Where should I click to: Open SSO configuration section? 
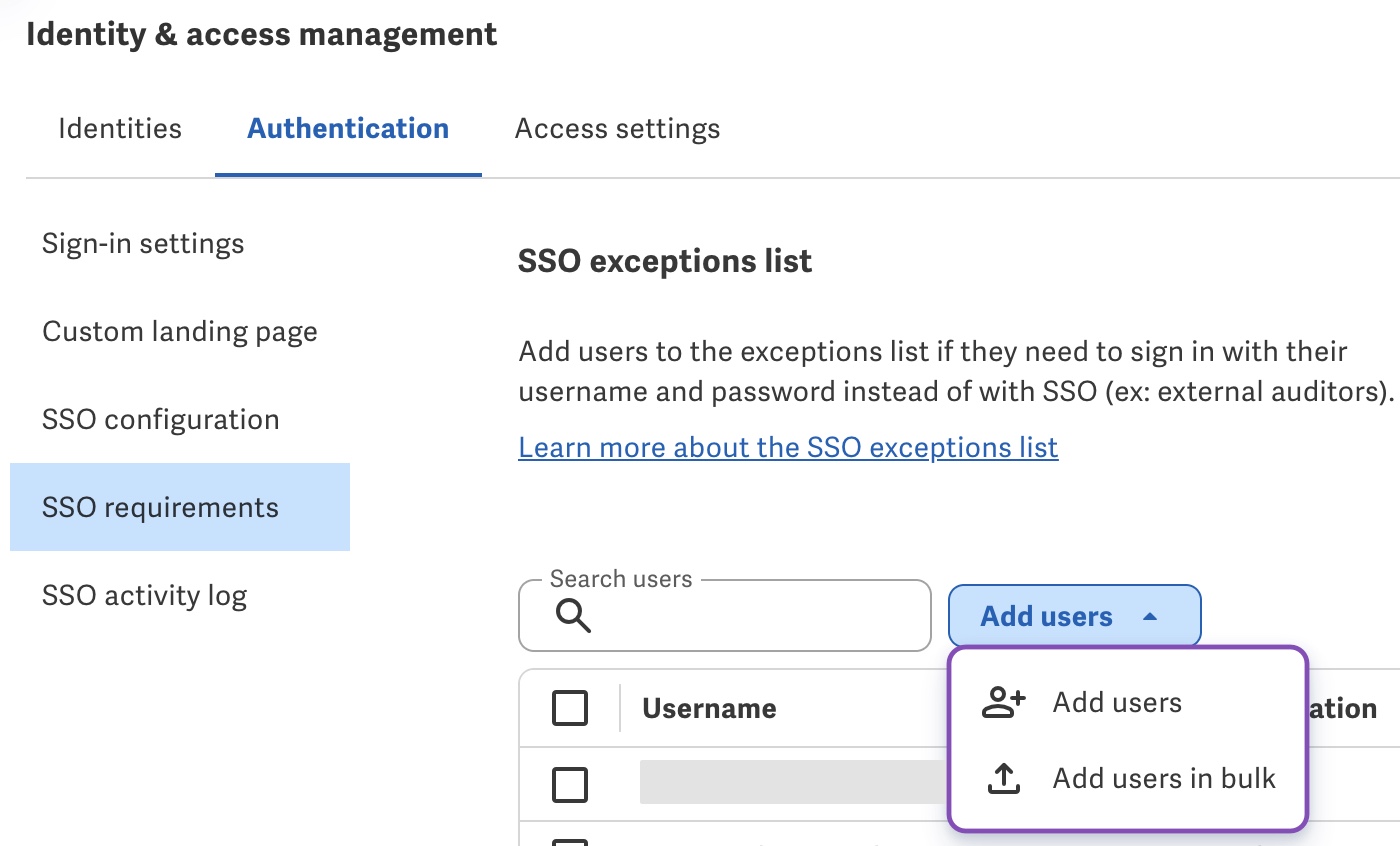tap(161, 420)
